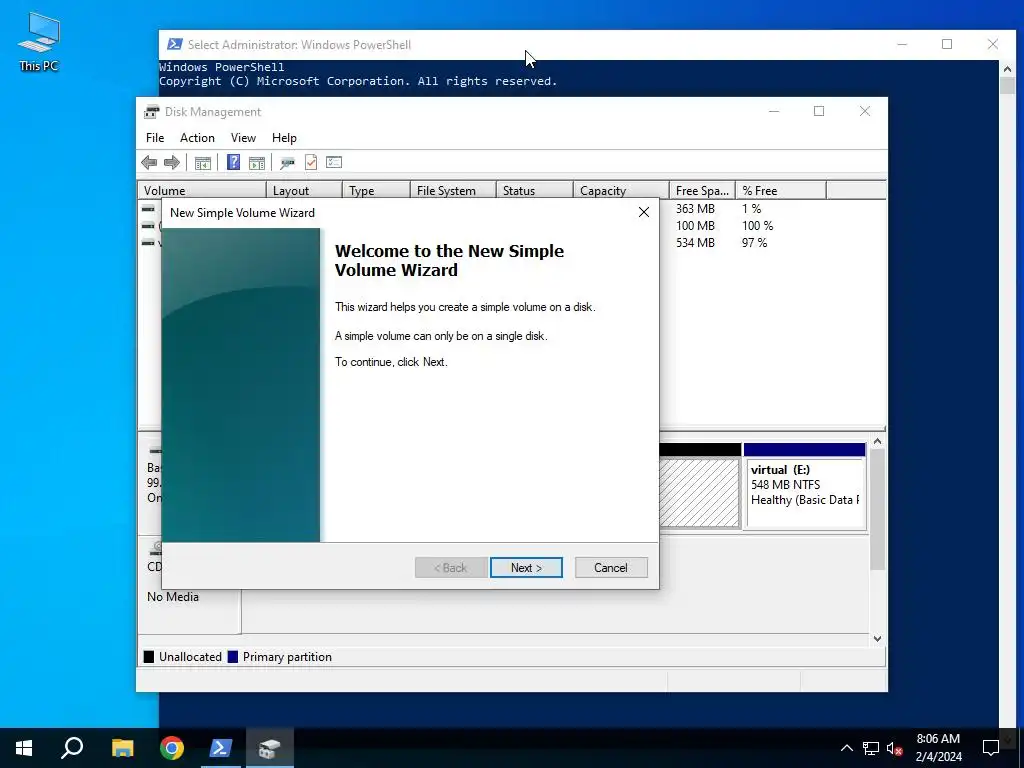Click the "No Media" CD-ROM label
Image resolution: width=1024 pixels, height=768 pixels.
click(172, 597)
